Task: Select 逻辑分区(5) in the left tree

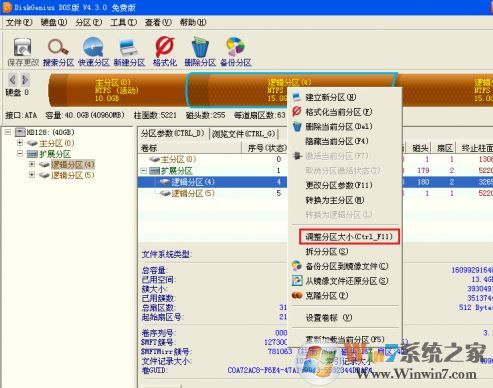Action: [73, 175]
